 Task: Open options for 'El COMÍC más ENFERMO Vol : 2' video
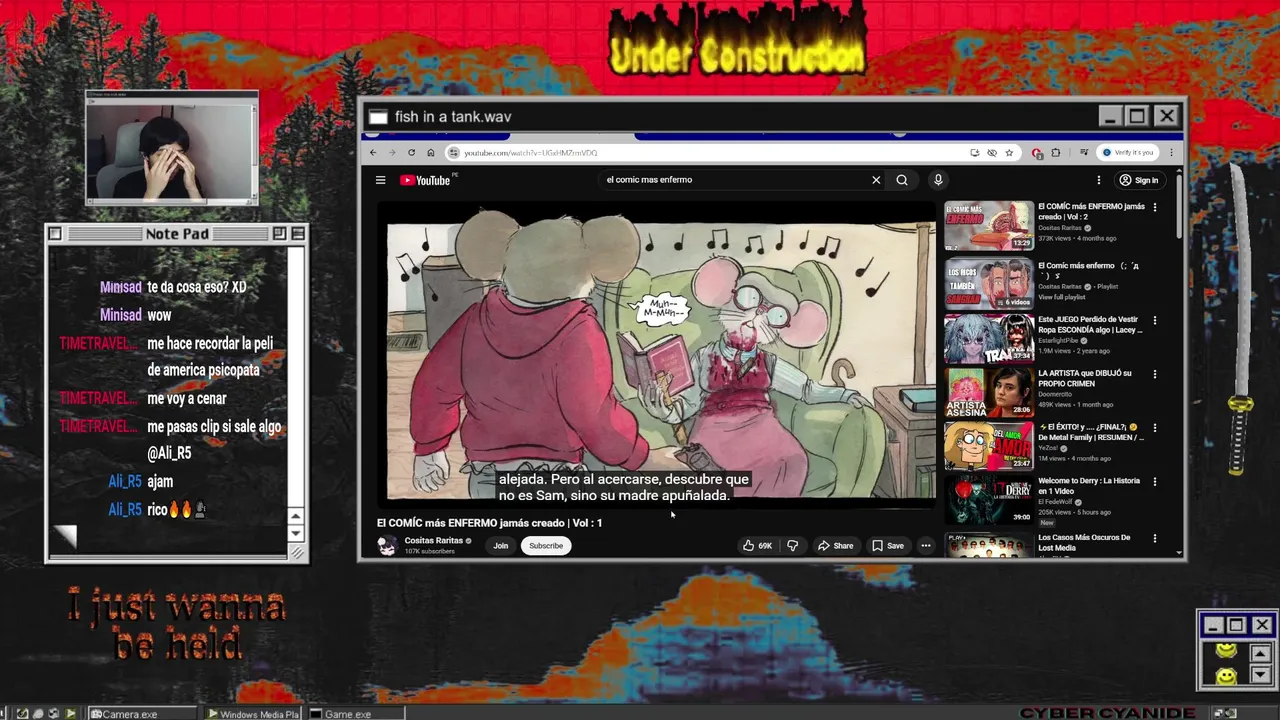[x=1155, y=207]
